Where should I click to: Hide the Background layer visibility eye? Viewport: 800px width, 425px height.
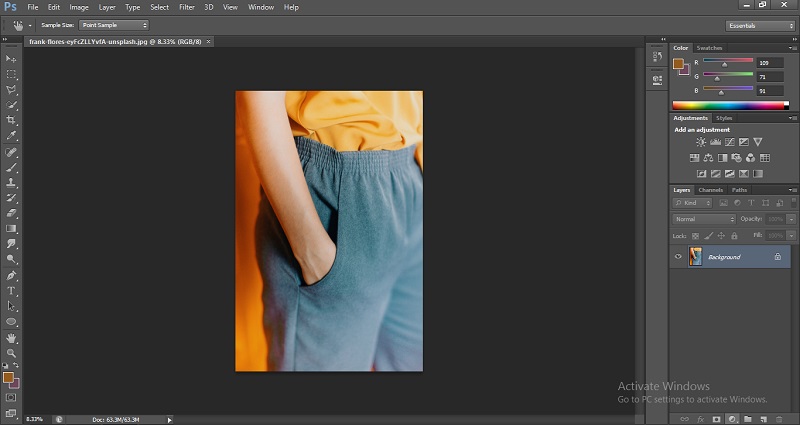pos(678,257)
